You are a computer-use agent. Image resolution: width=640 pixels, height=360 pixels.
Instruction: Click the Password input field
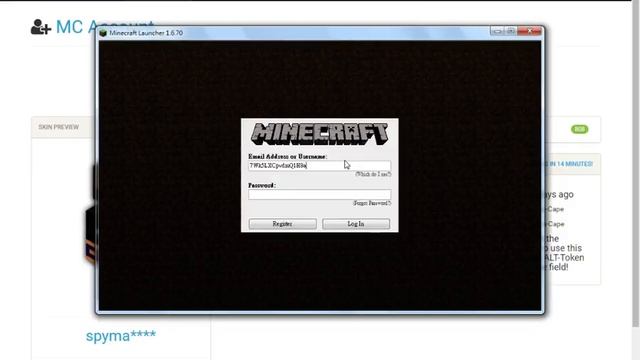tap(320, 194)
